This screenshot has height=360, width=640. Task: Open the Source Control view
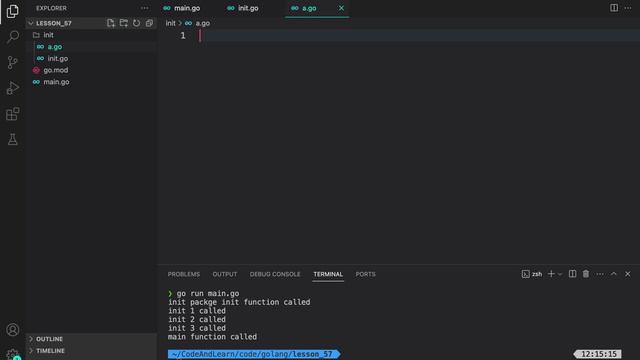click(13, 62)
